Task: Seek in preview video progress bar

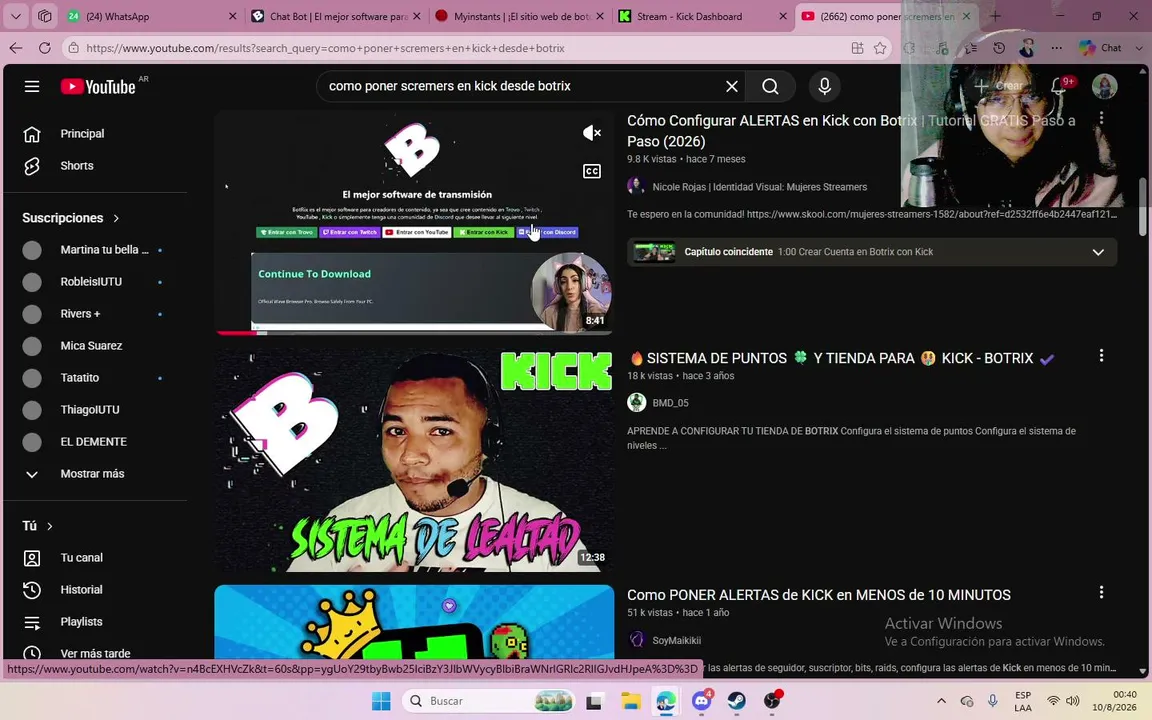Action: (414, 333)
